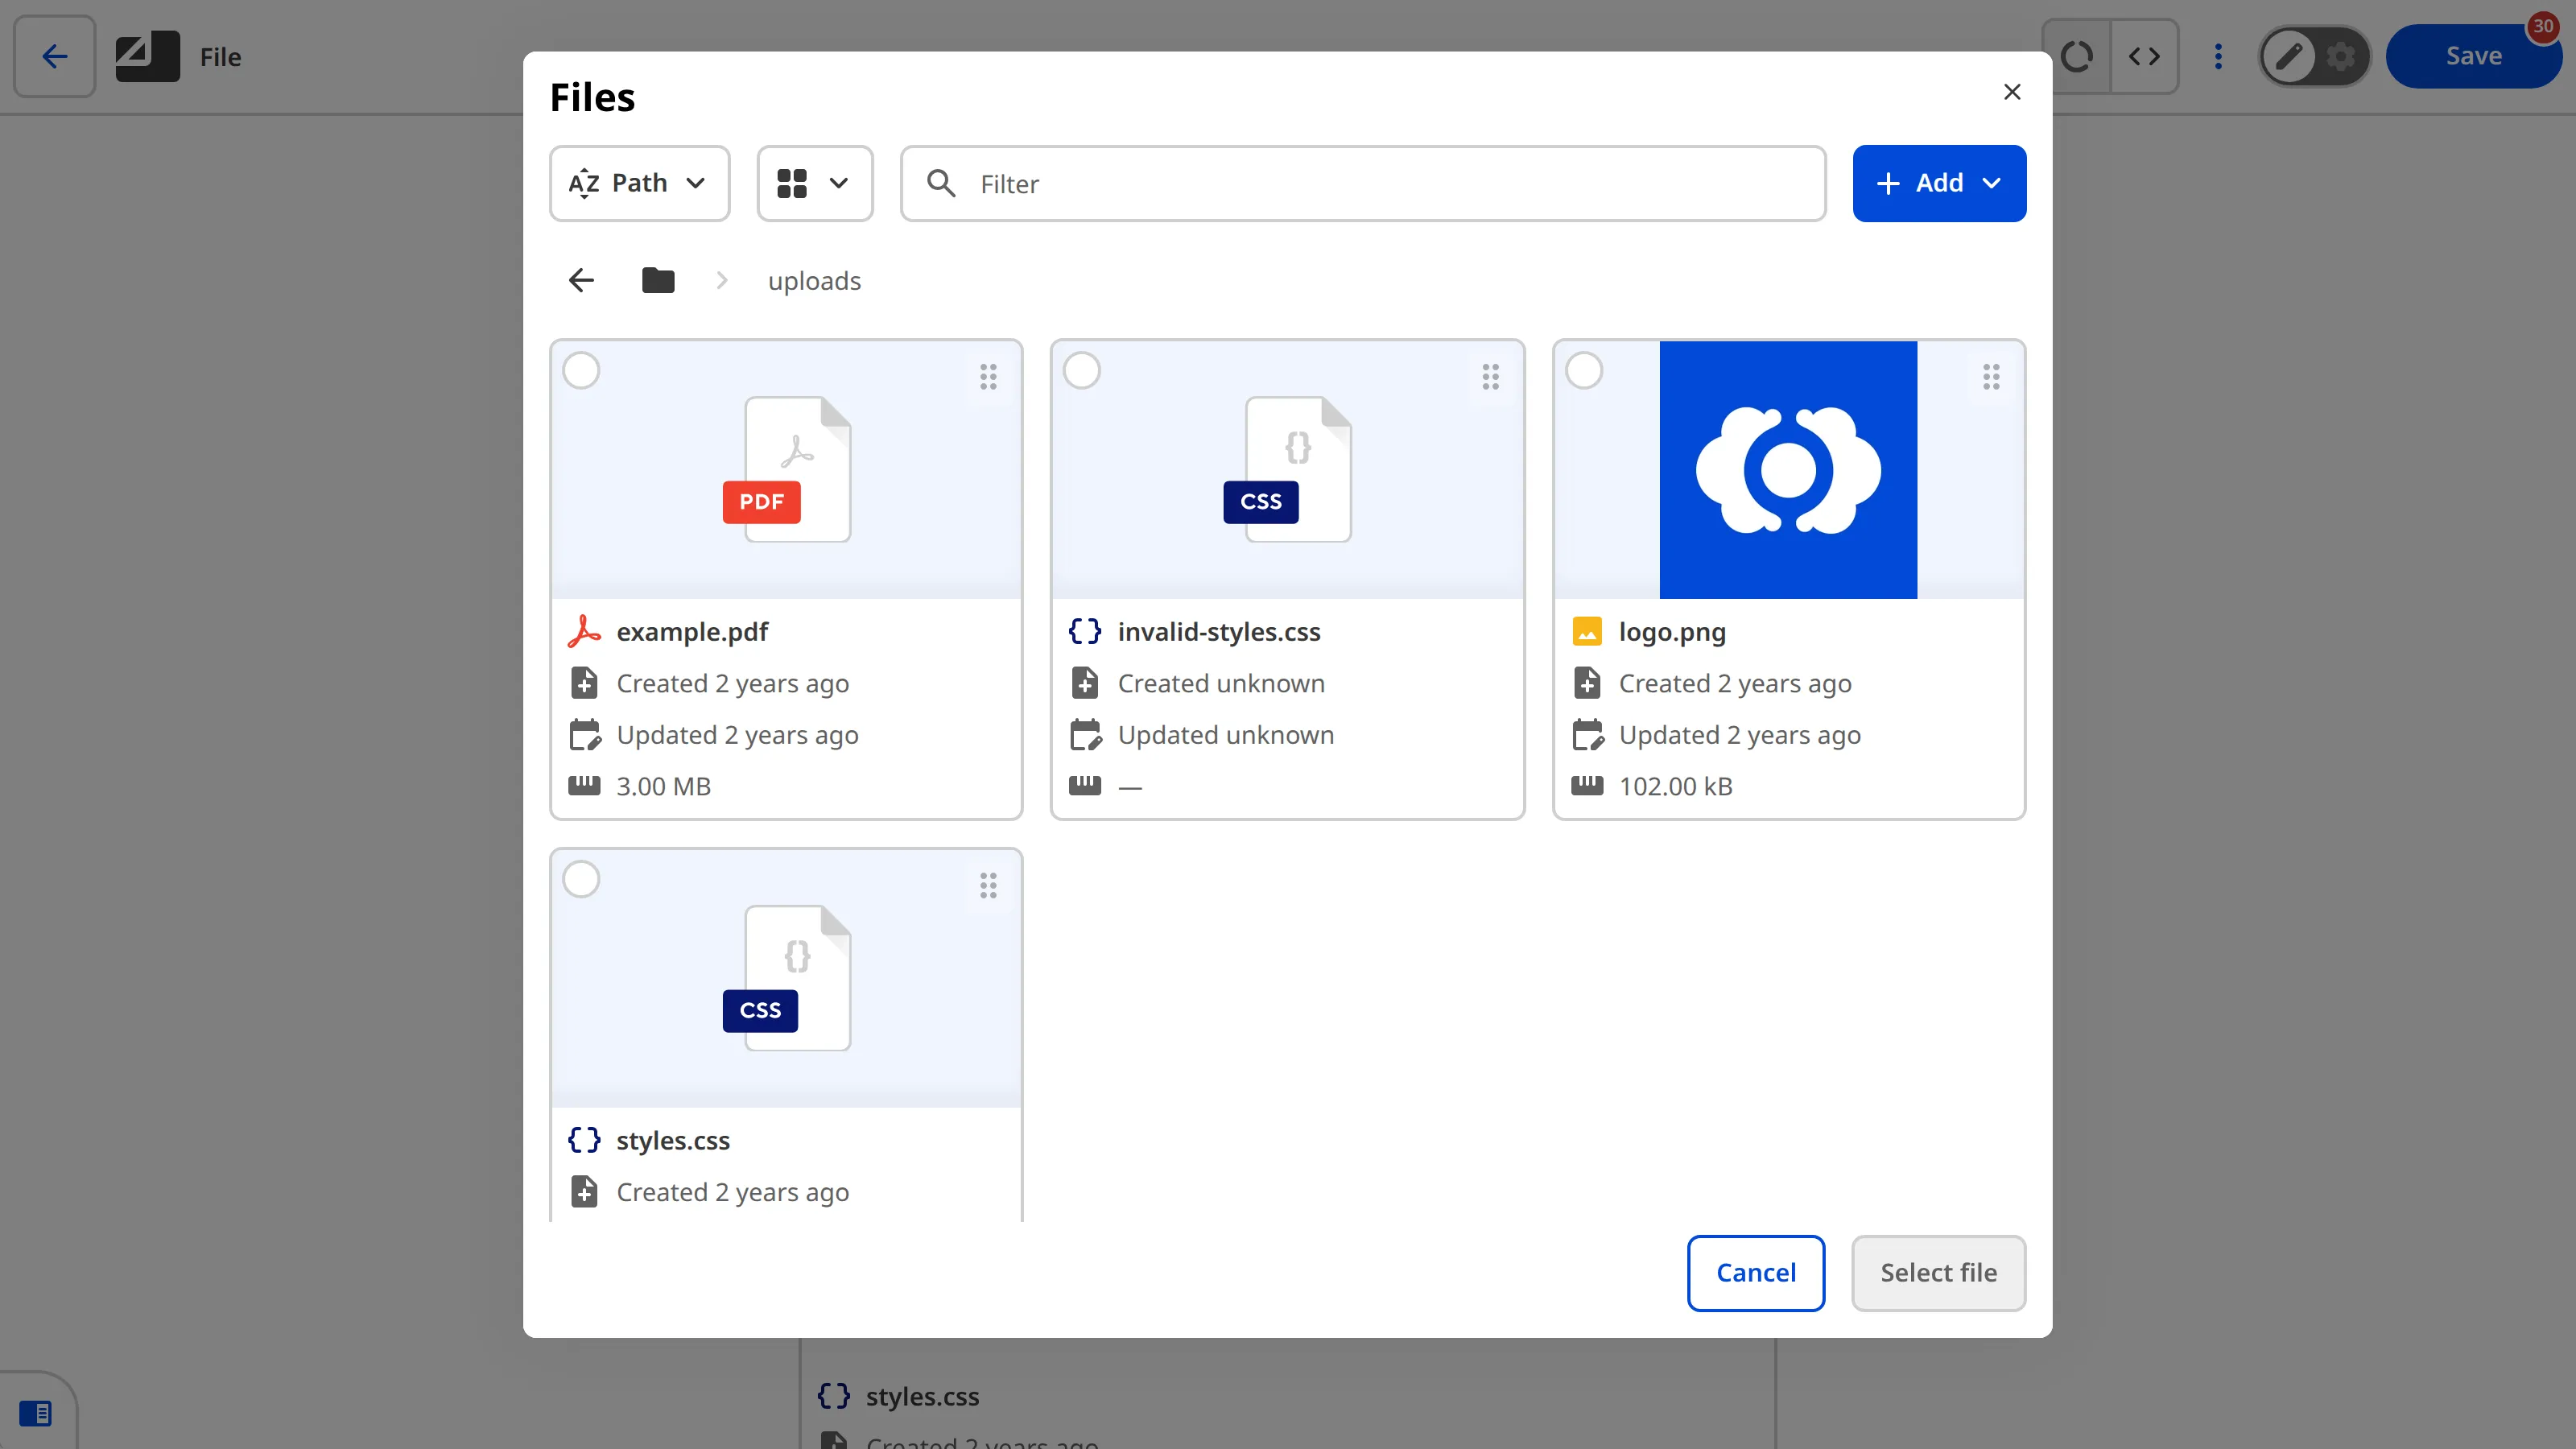Click the Cancel button
This screenshot has height=1449, width=2576.
pyautogui.click(x=1755, y=1273)
